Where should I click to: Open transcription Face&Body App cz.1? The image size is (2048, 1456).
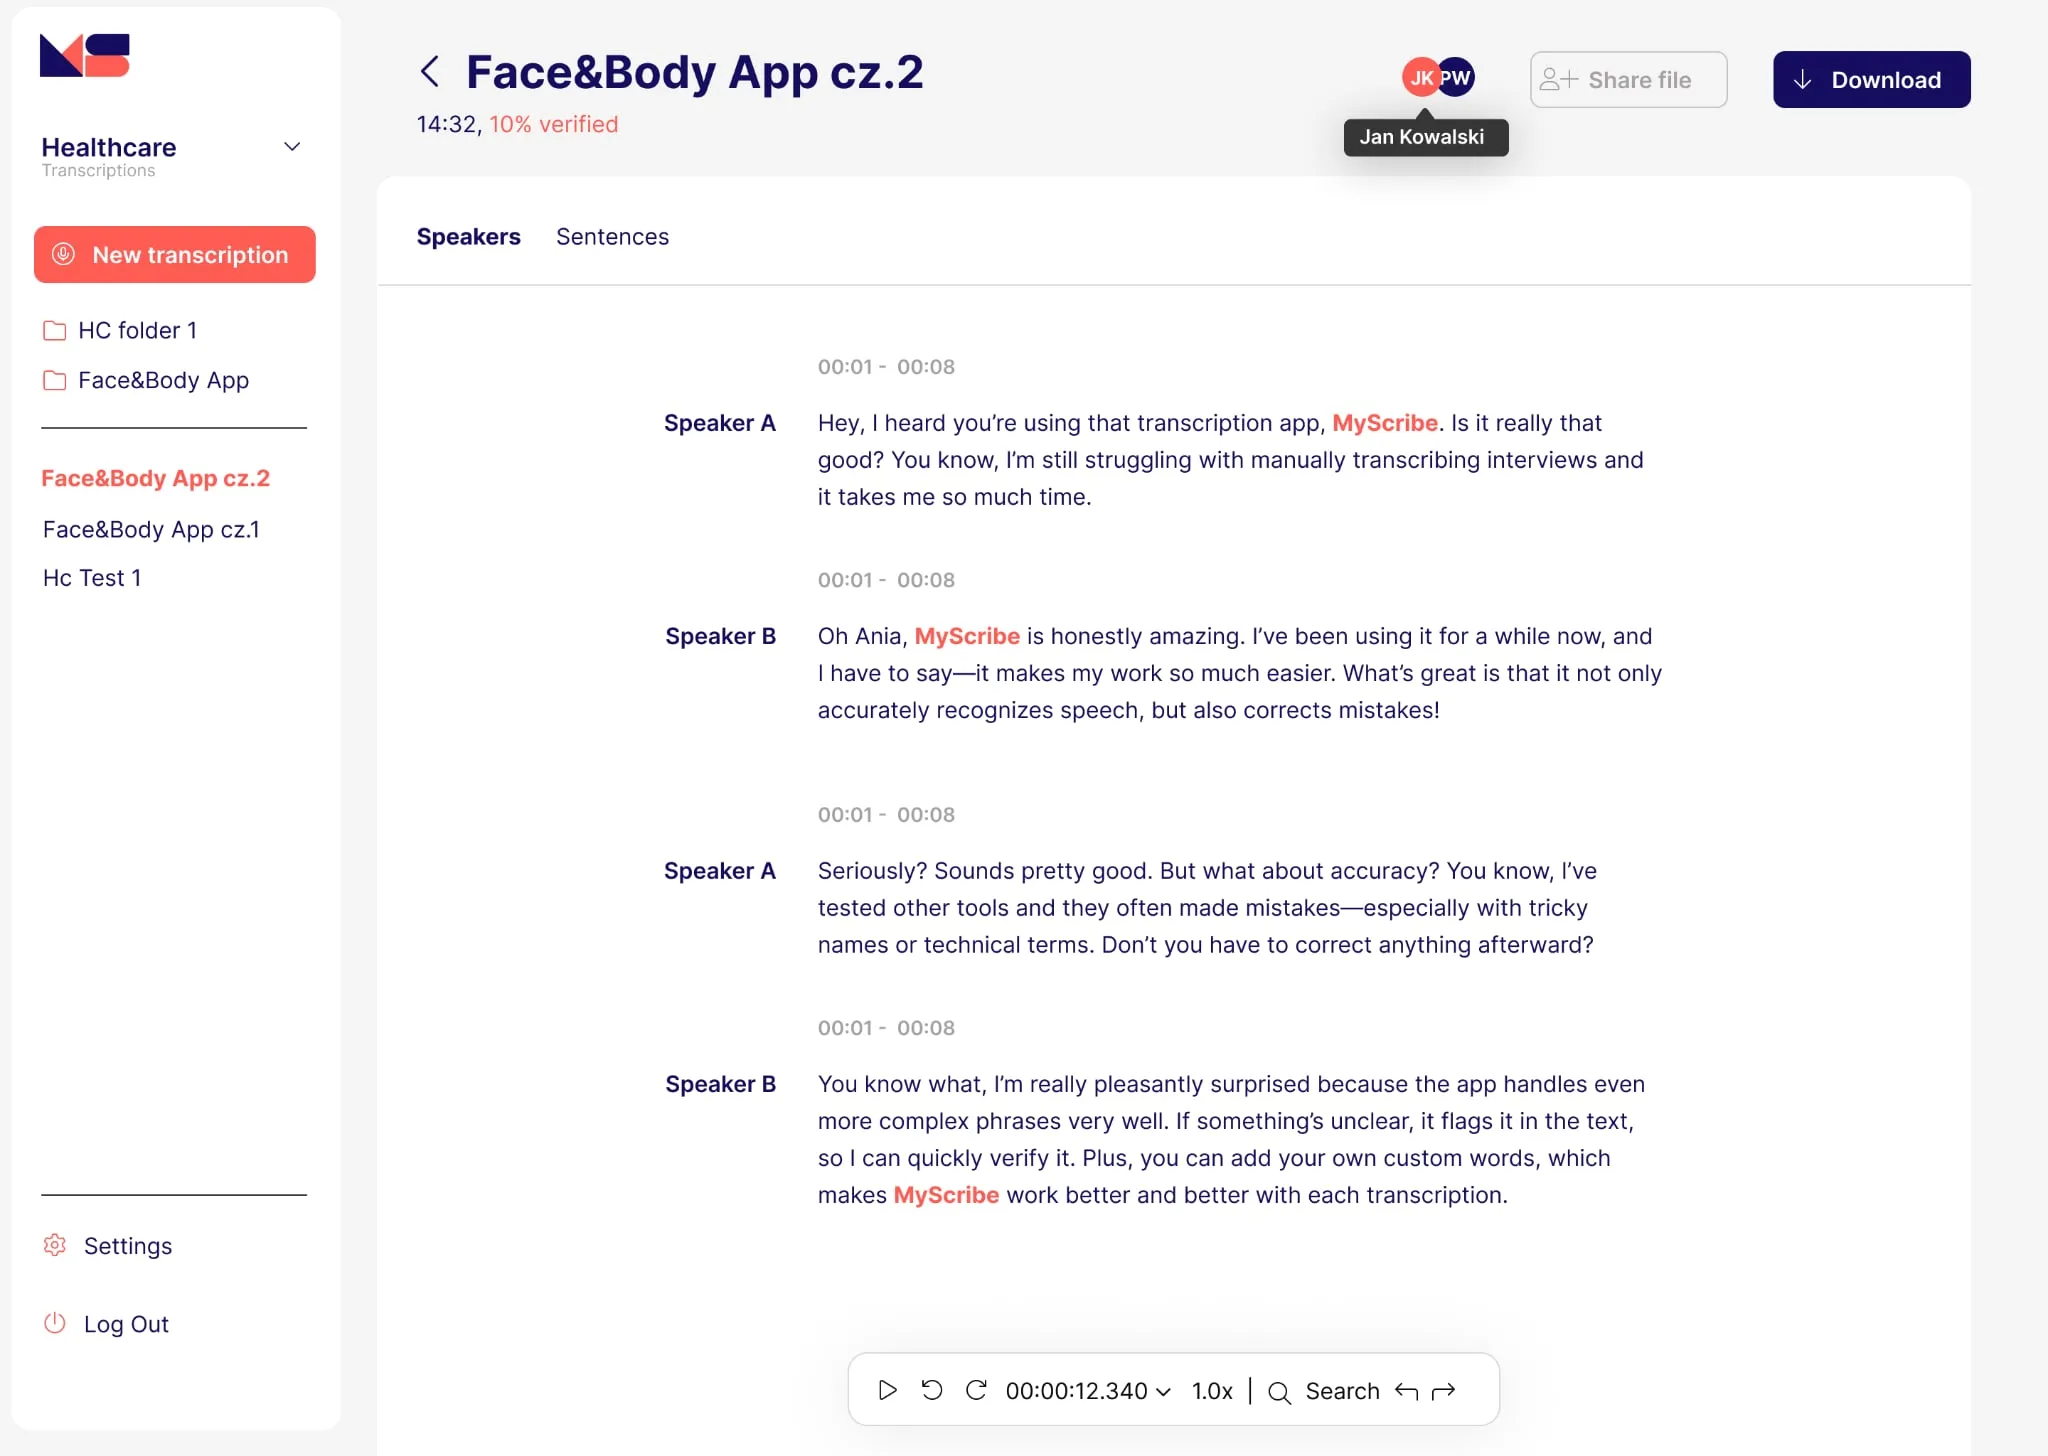click(150, 529)
